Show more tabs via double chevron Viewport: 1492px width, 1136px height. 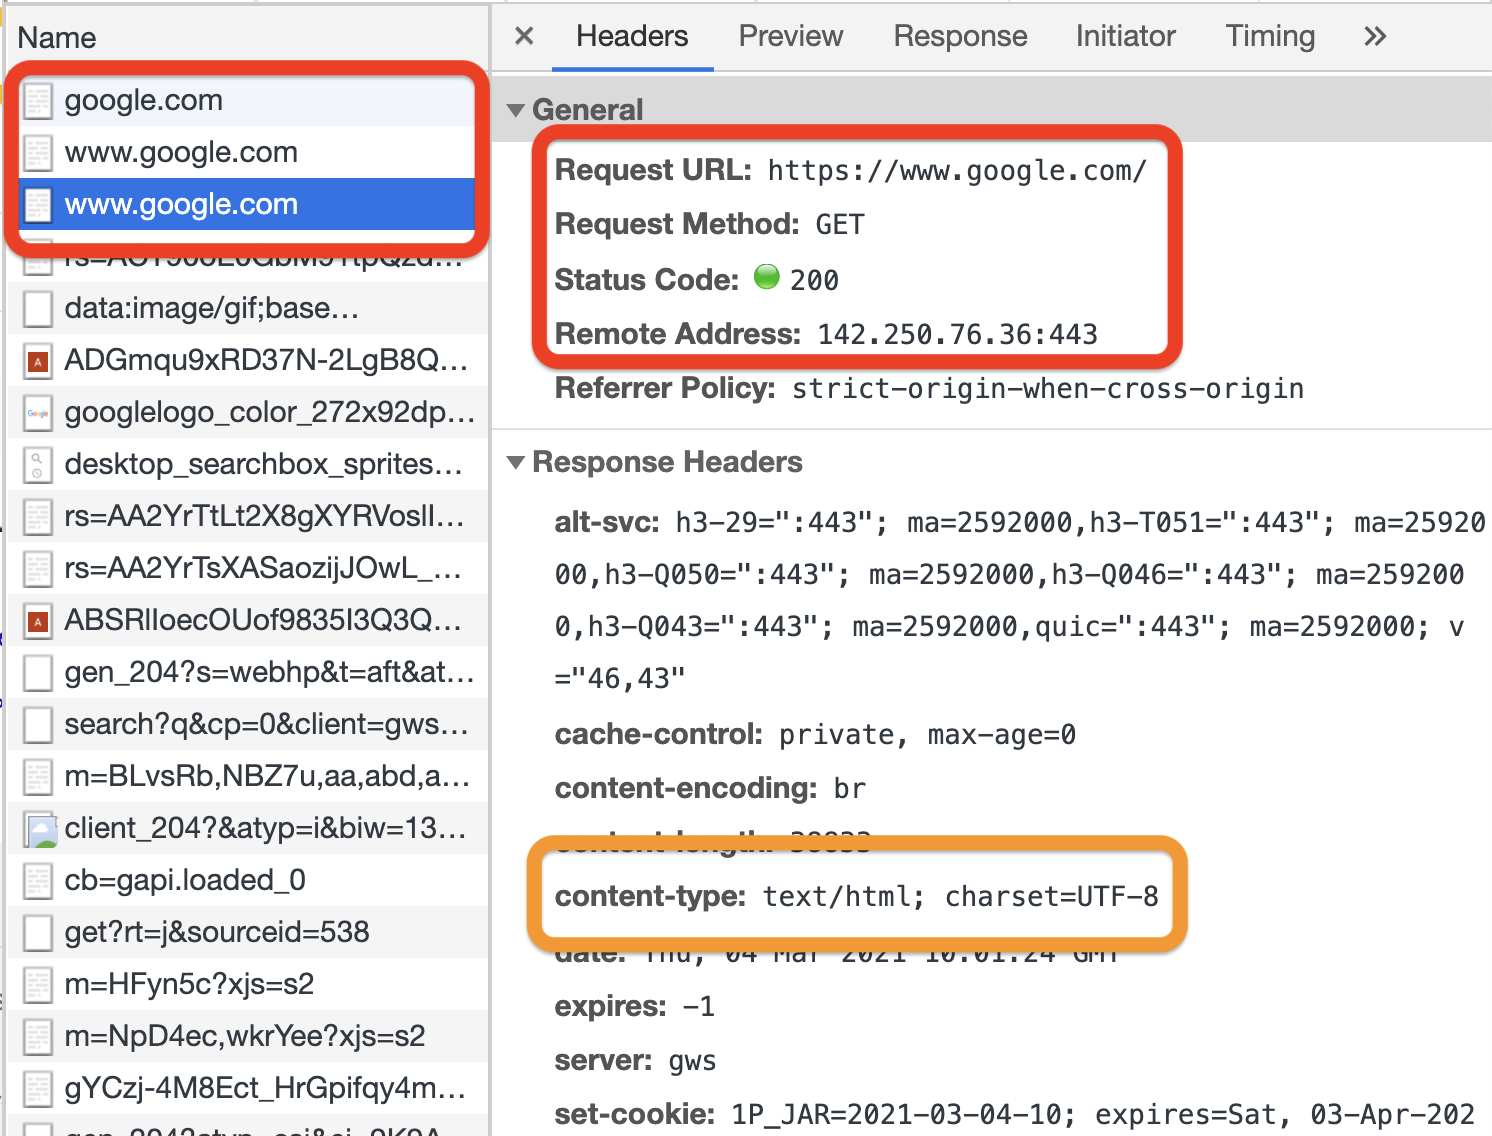click(1375, 36)
